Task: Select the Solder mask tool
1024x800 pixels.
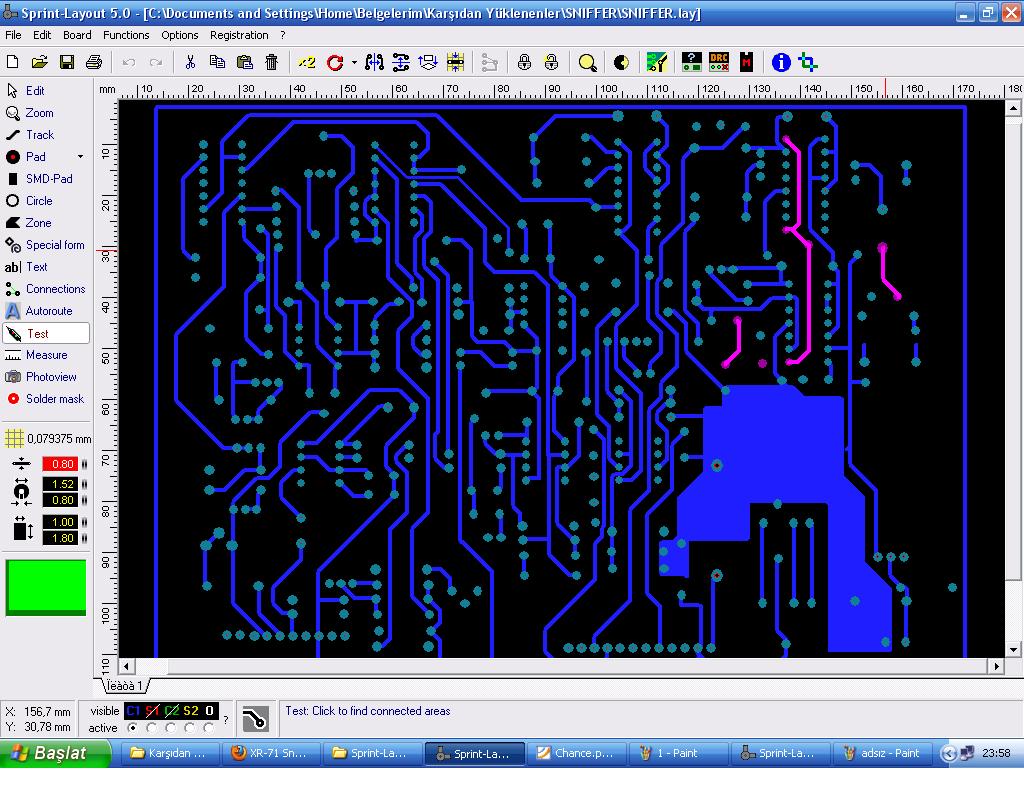Action: pos(54,399)
